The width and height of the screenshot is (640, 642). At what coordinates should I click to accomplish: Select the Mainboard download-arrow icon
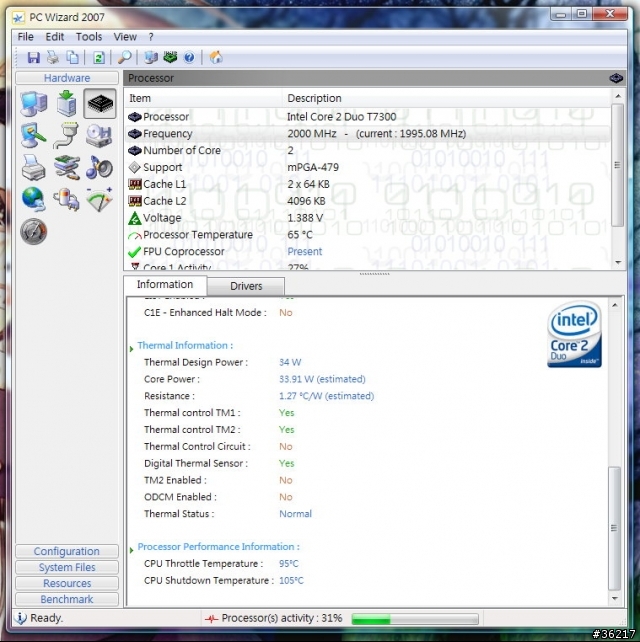coord(66,104)
